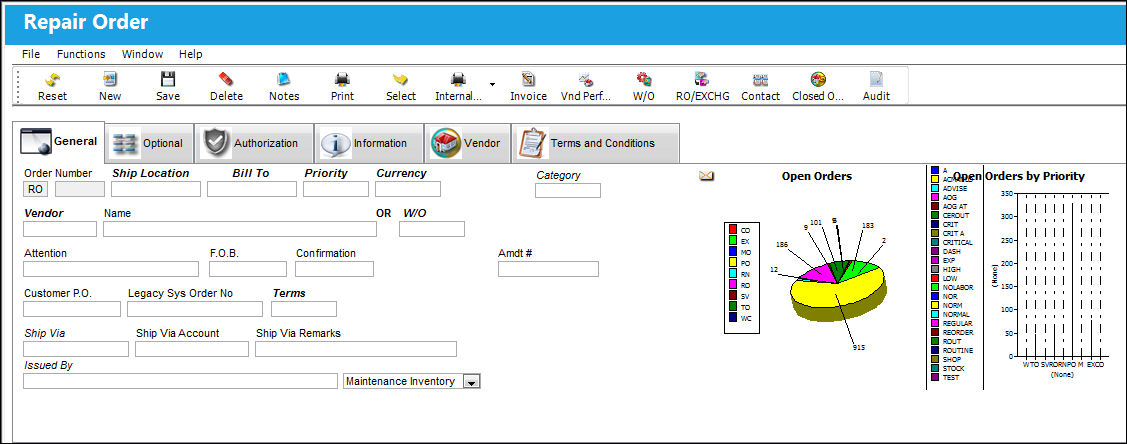This screenshot has width=1127, height=444.
Task: Click the Reset toolbar icon
Action: click(52, 80)
